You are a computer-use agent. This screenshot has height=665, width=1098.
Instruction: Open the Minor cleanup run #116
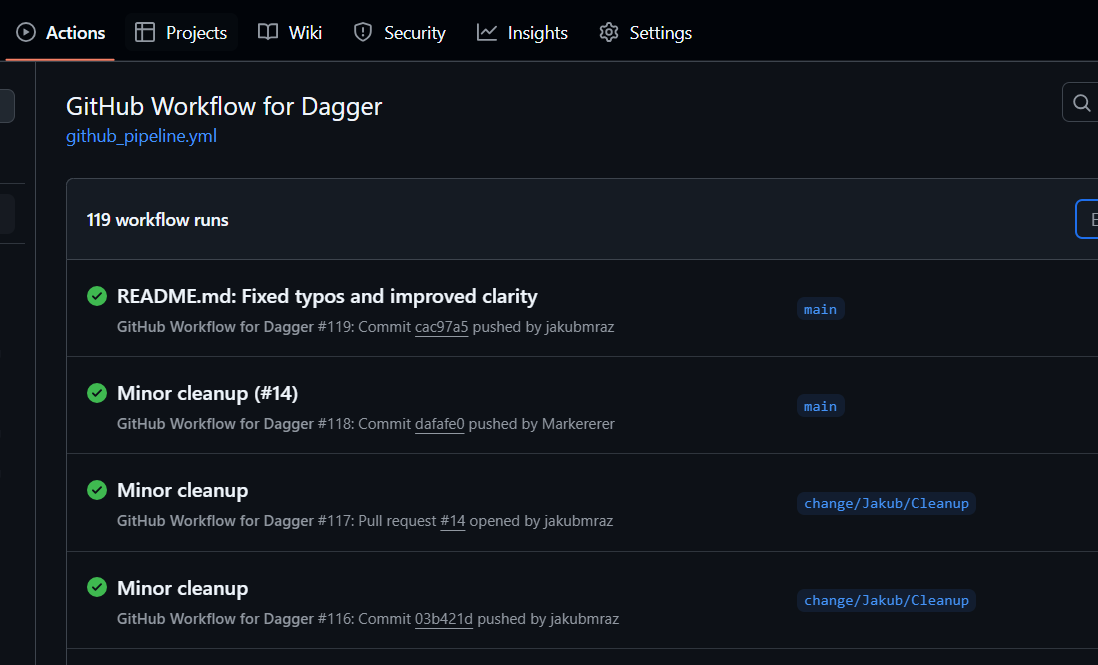[183, 588]
